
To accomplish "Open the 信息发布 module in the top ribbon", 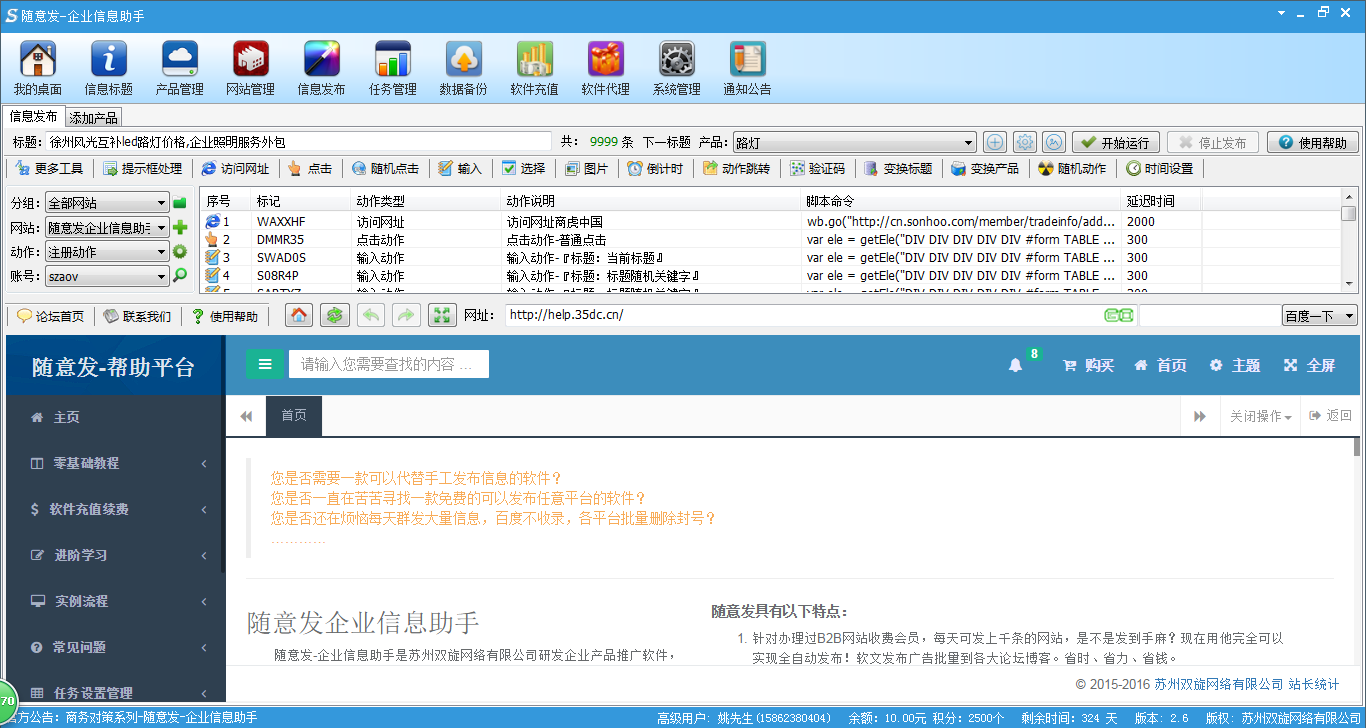I will pos(320,66).
